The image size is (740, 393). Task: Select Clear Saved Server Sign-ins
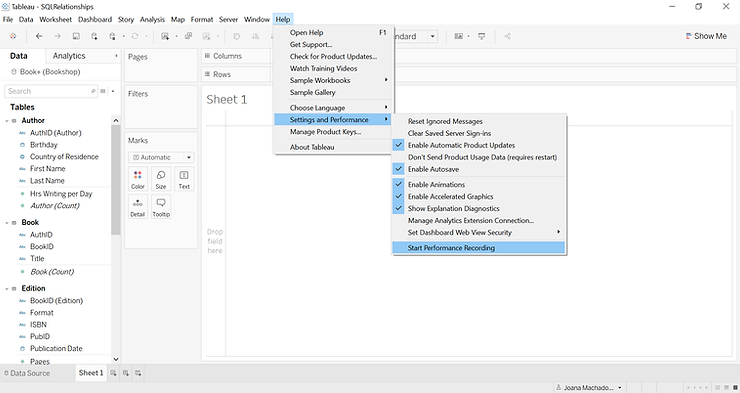coord(479,133)
